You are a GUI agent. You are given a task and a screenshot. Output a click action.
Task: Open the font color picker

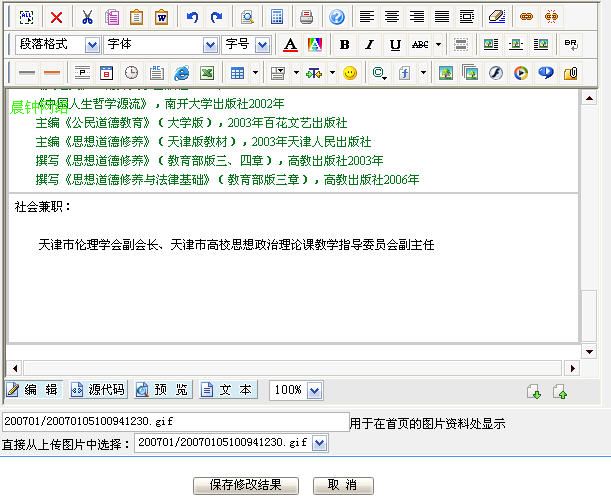(290, 45)
